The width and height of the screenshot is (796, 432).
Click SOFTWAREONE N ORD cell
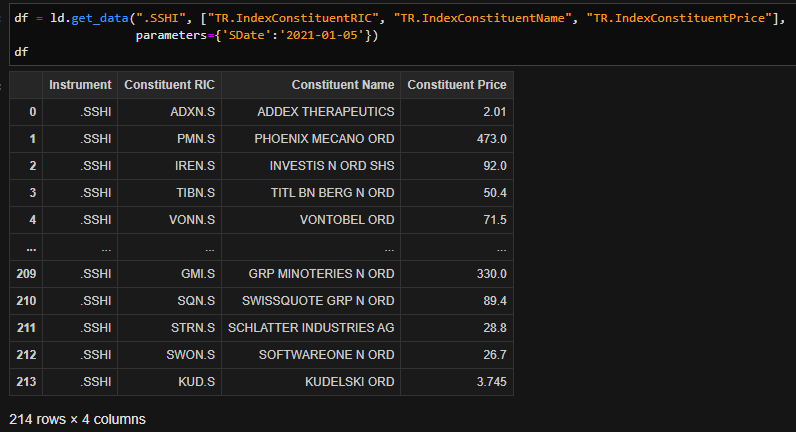coord(311,355)
